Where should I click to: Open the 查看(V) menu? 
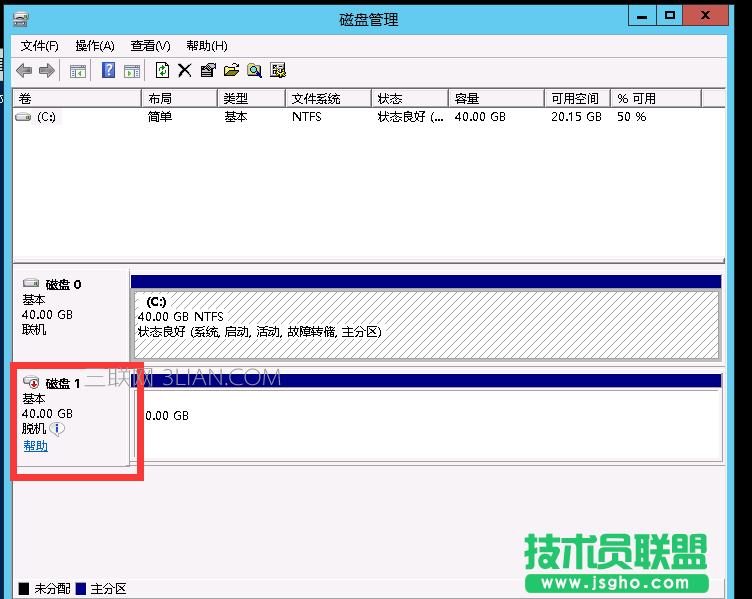pos(150,46)
